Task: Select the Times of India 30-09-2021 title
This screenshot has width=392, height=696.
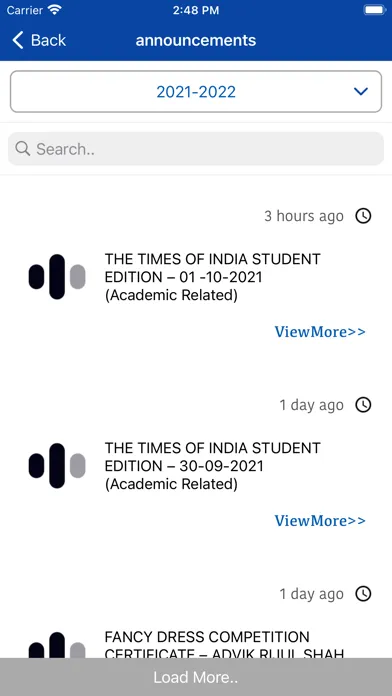Action: [212, 466]
